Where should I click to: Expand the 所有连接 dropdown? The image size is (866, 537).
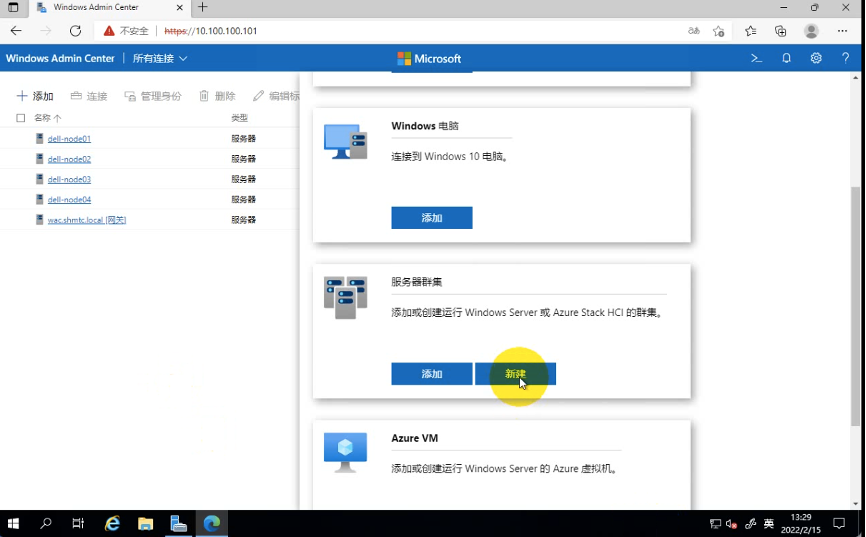click(160, 59)
